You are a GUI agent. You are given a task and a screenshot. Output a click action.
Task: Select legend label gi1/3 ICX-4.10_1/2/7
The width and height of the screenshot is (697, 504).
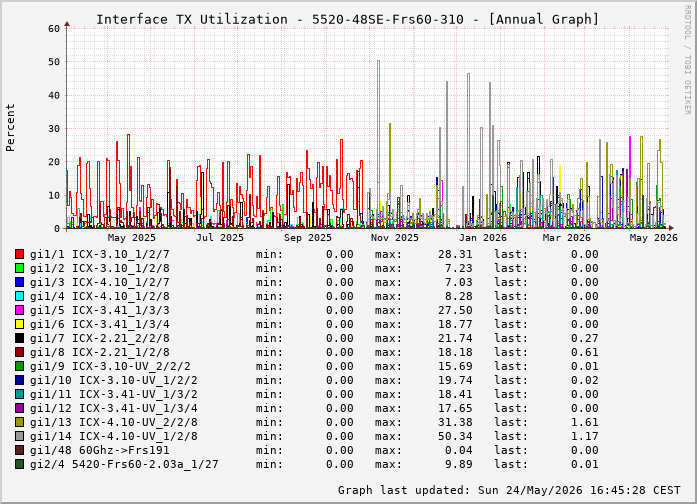[x=100, y=282]
